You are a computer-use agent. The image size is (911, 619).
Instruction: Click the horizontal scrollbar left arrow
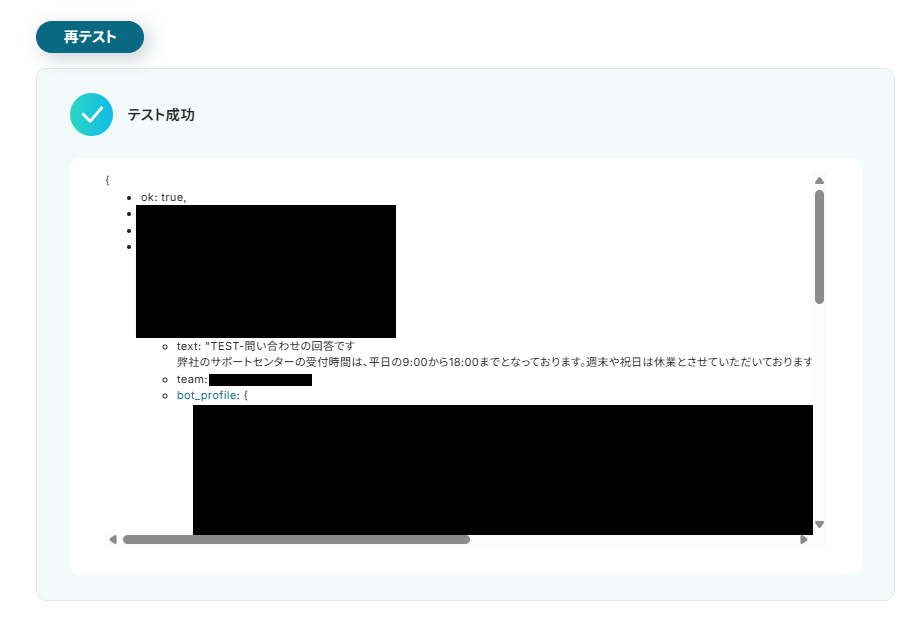pyautogui.click(x=113, y=539)
